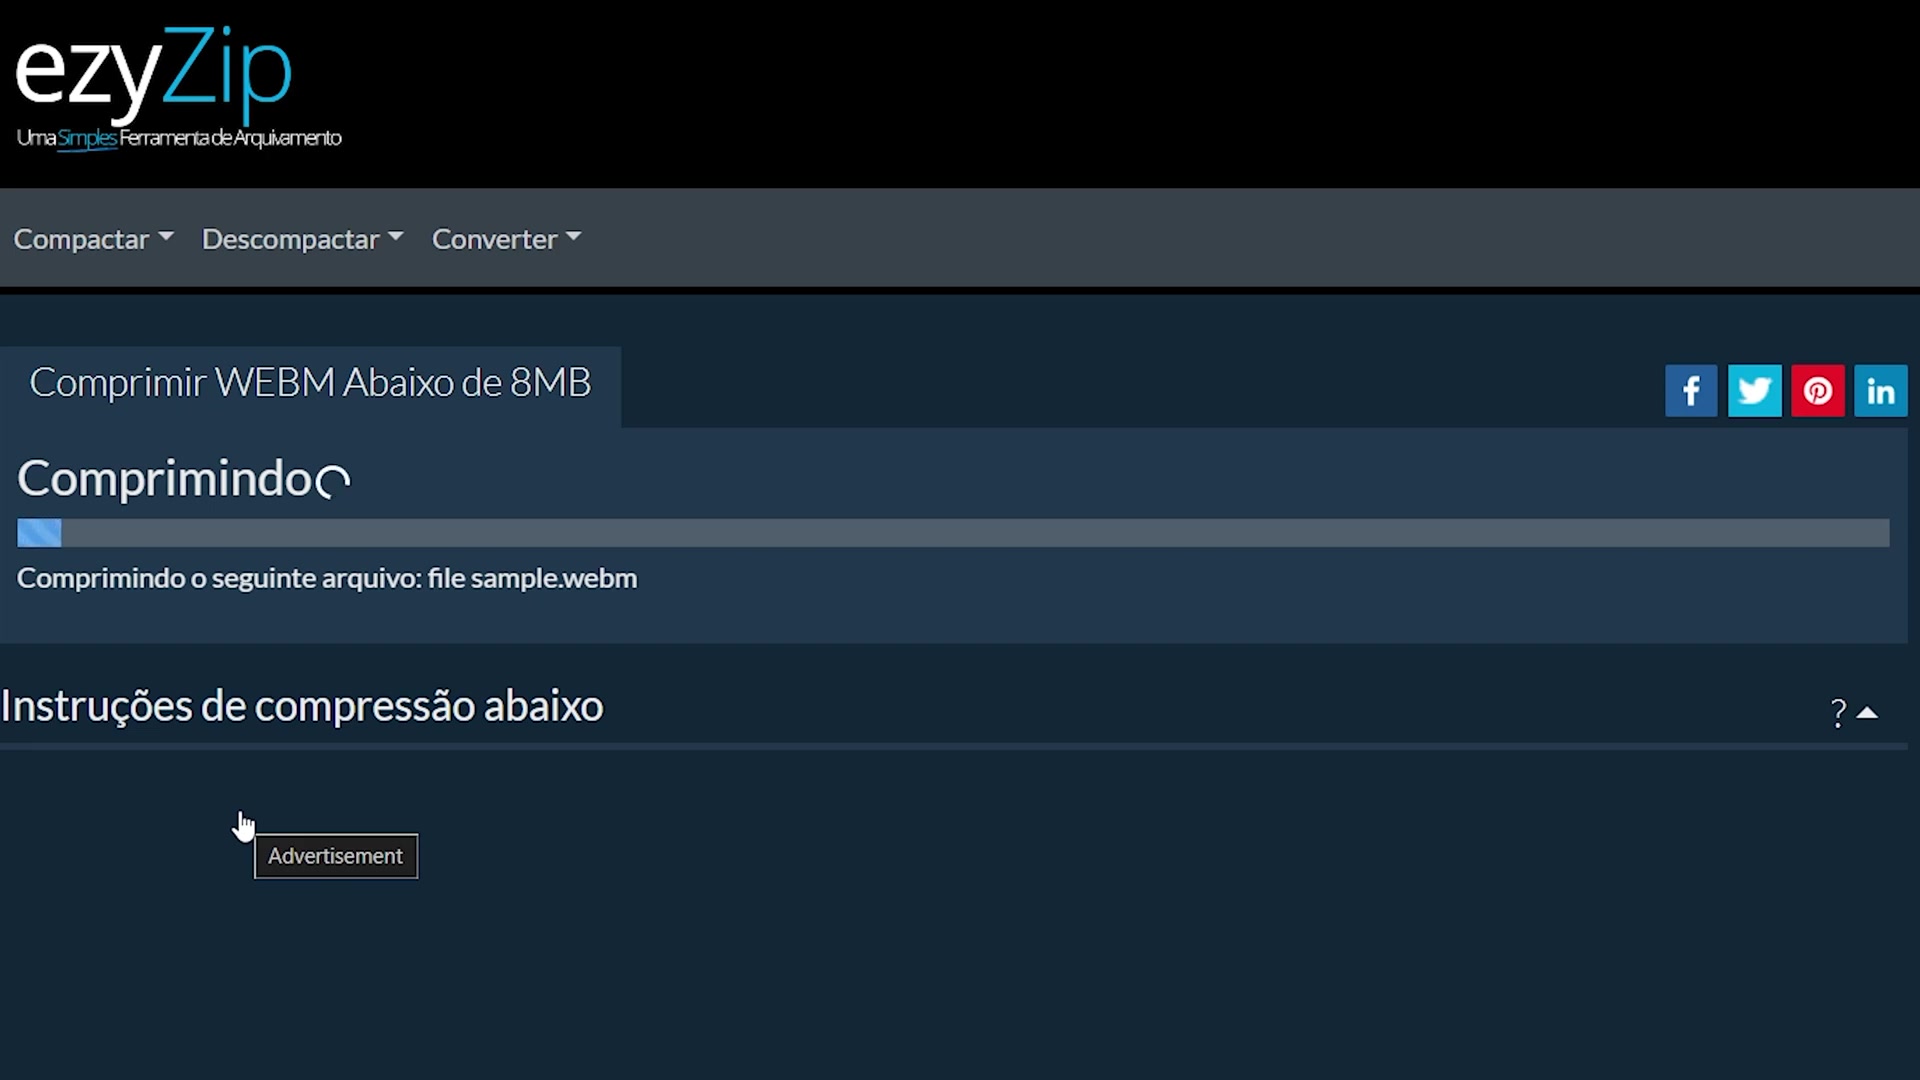
Task: Click the Advertisement label
Action: click(x=335, y=855)
